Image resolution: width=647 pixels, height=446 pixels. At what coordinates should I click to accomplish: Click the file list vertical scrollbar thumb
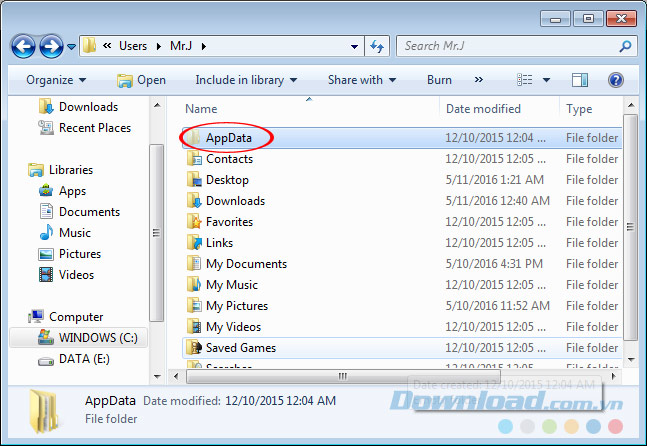click(x=630, y=227)
